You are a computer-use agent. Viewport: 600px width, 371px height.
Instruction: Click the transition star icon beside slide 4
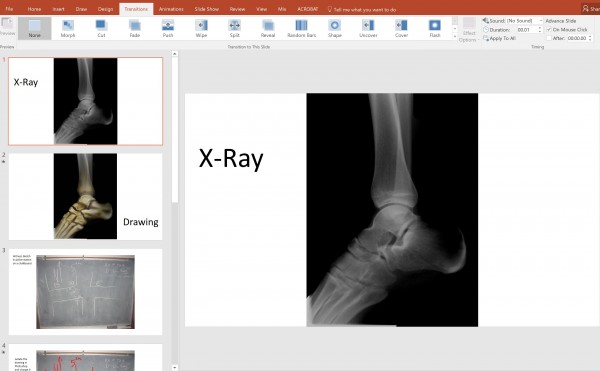(3, 352)
